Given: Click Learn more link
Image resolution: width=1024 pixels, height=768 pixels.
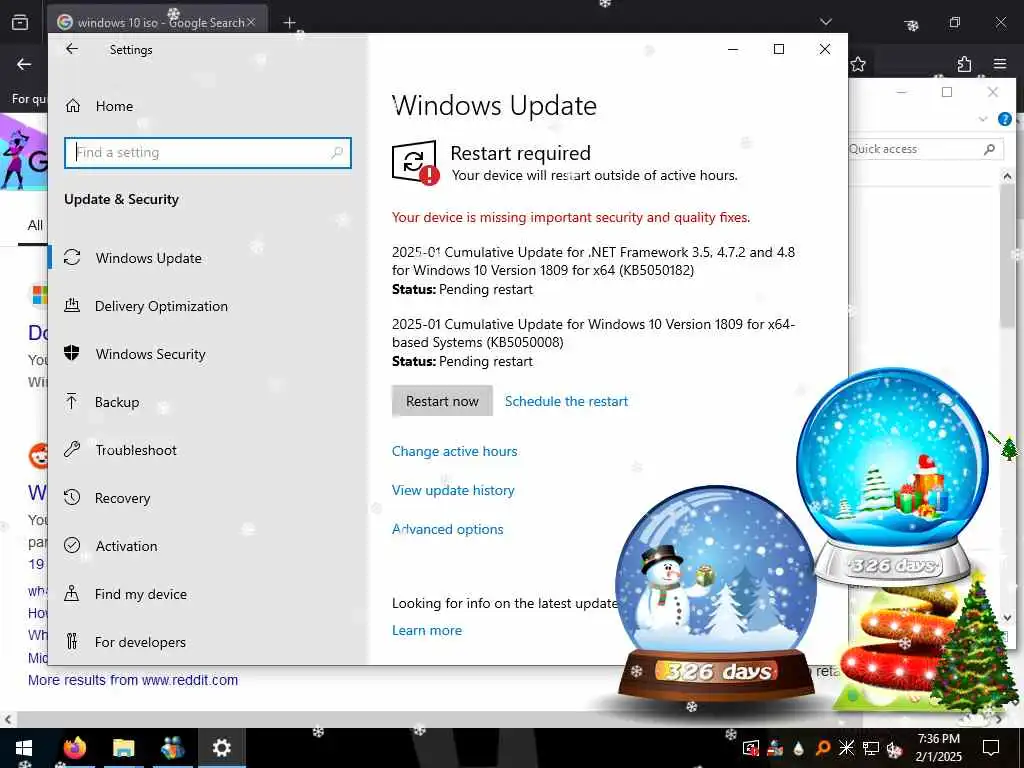Looking at the screenshot, I should coord(426,630).
